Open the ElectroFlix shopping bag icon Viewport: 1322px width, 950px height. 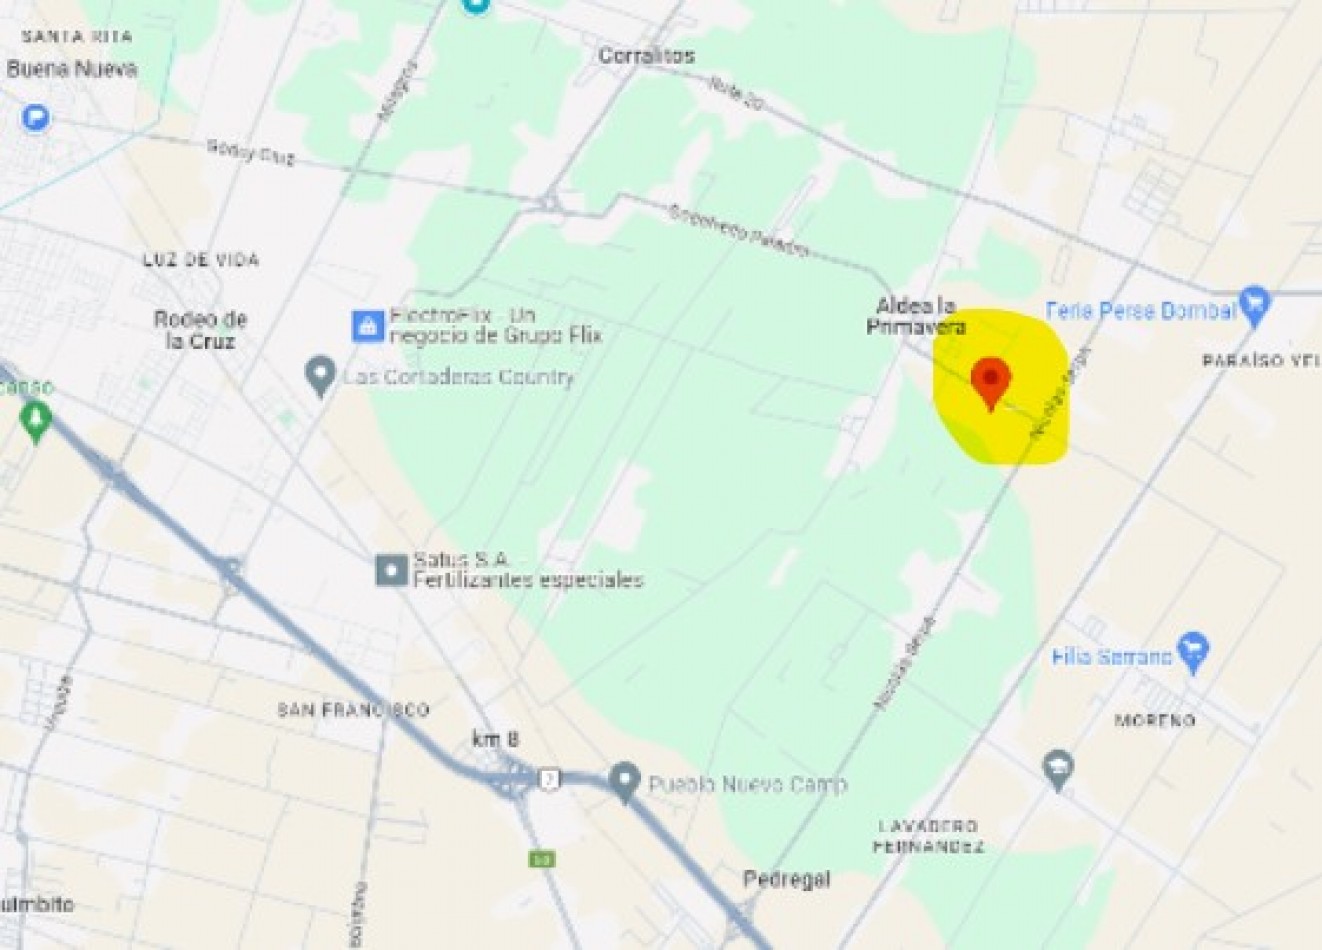coord(367,325)
